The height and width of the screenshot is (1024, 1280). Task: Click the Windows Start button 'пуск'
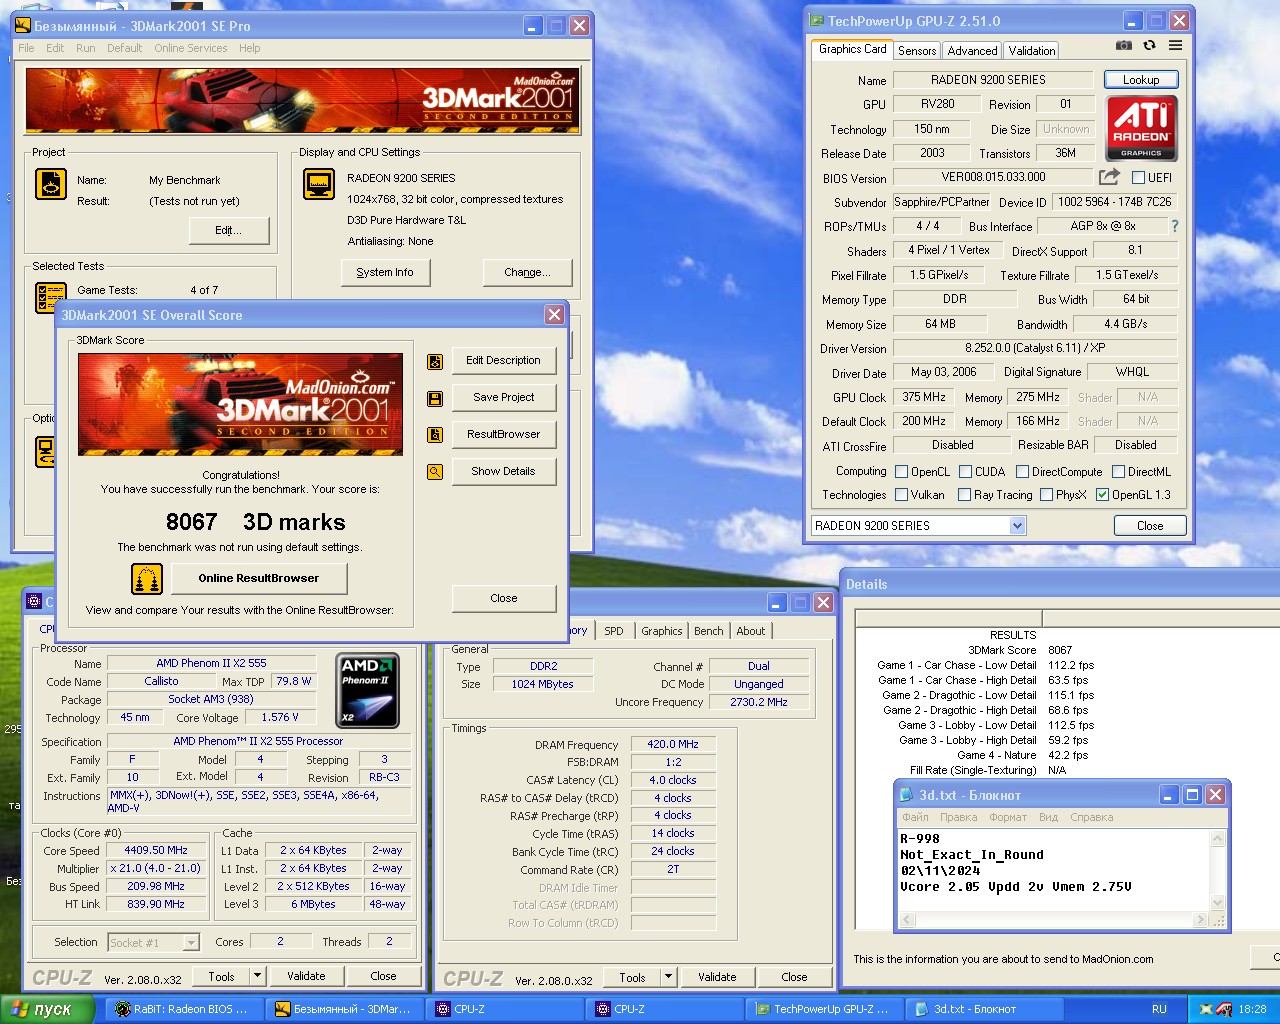tap(48, 1009)
